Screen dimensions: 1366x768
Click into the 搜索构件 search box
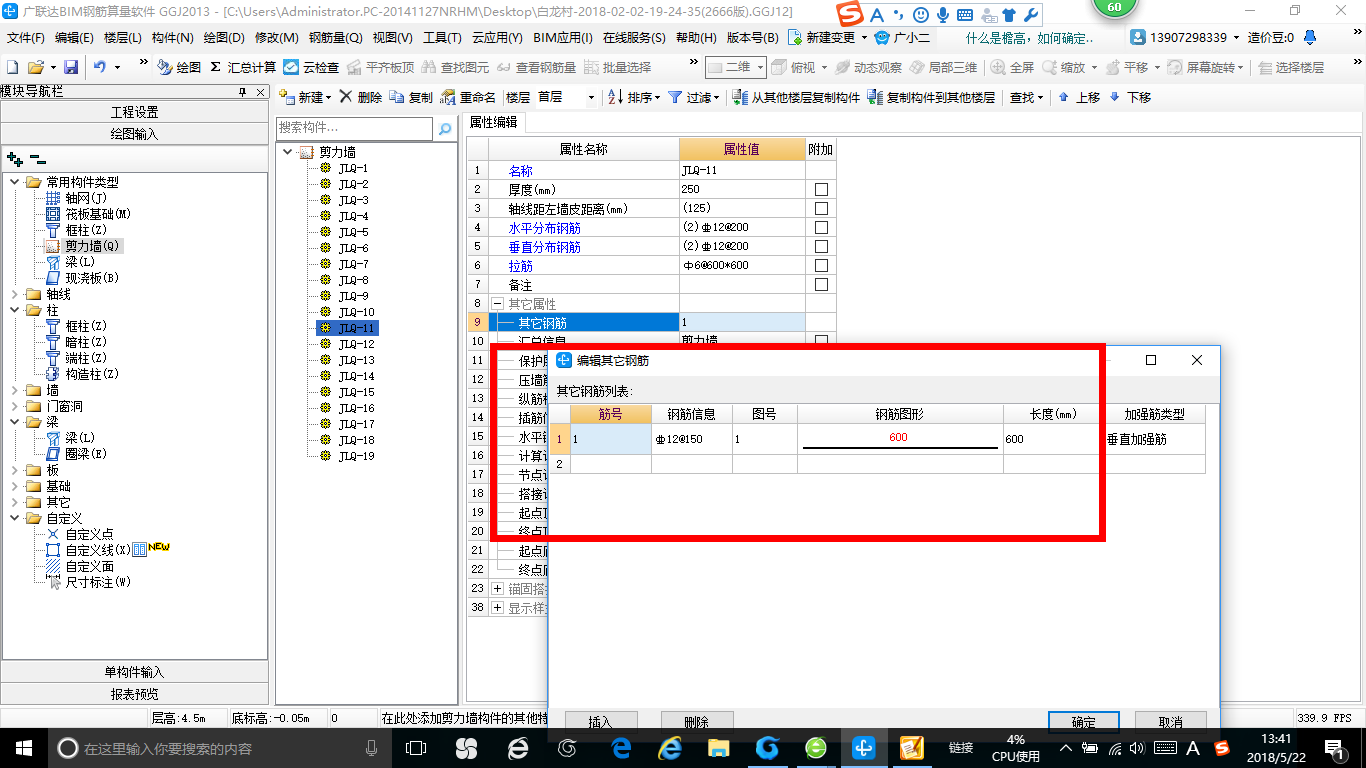[354, 128]
